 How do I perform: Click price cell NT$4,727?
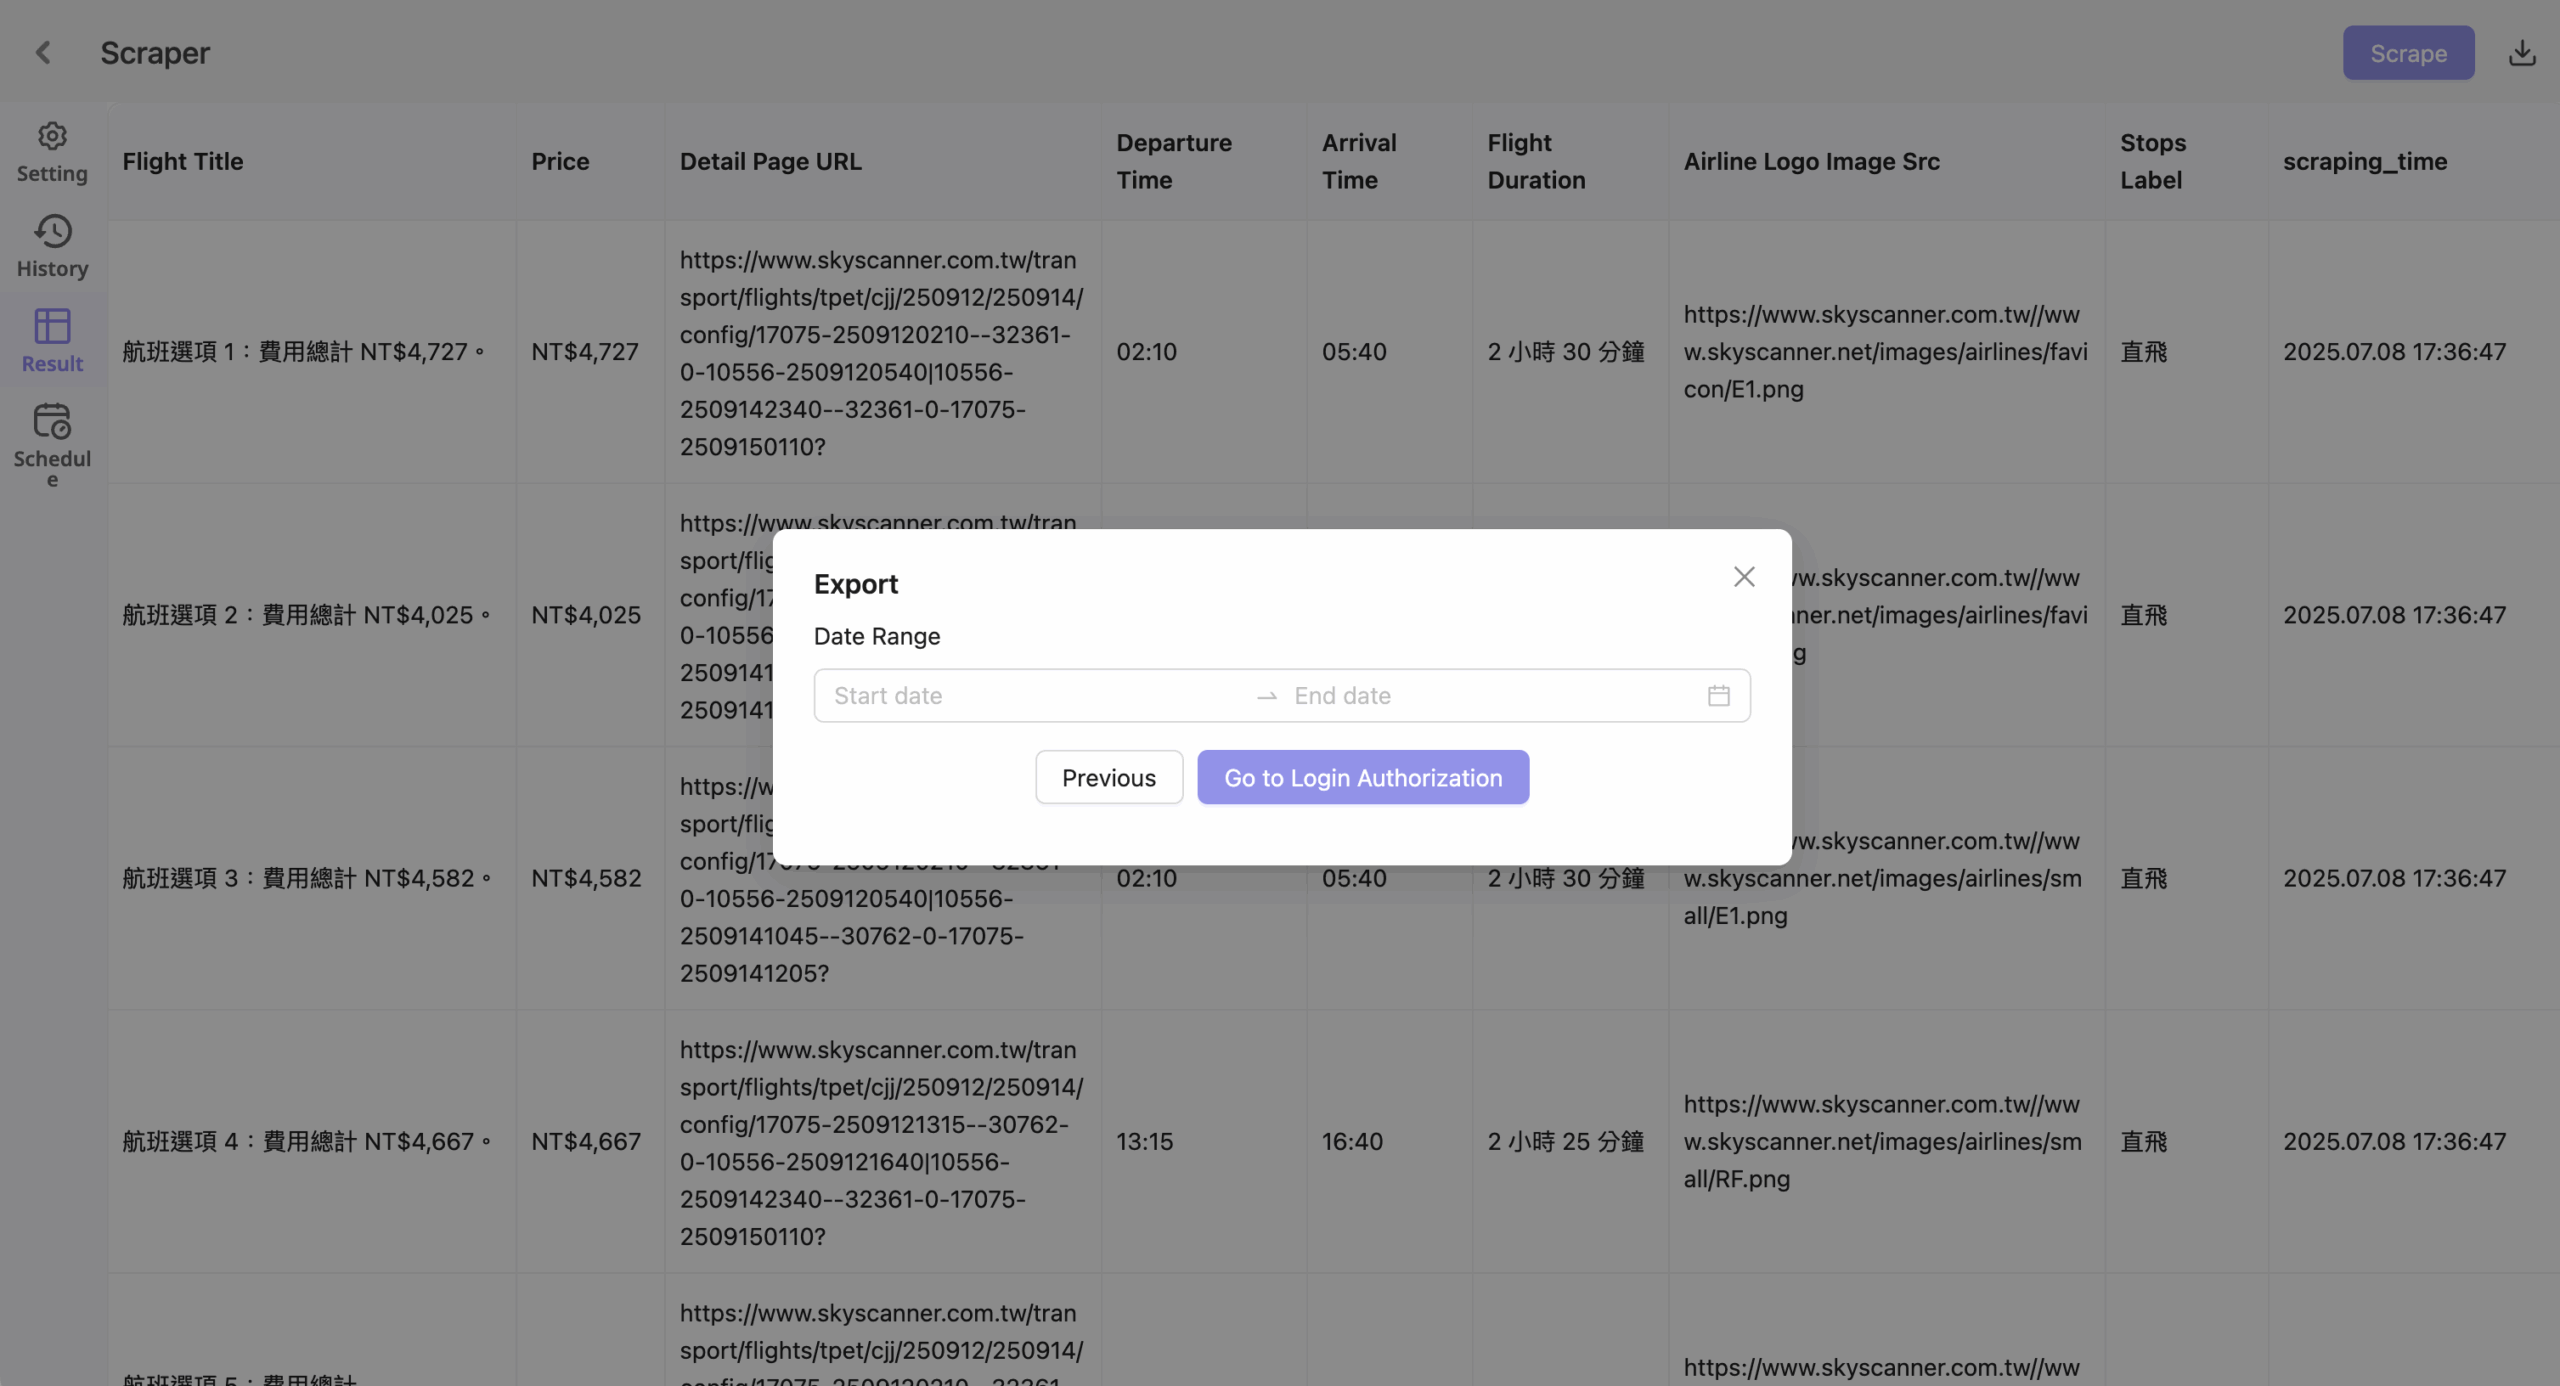pos(585,352)
